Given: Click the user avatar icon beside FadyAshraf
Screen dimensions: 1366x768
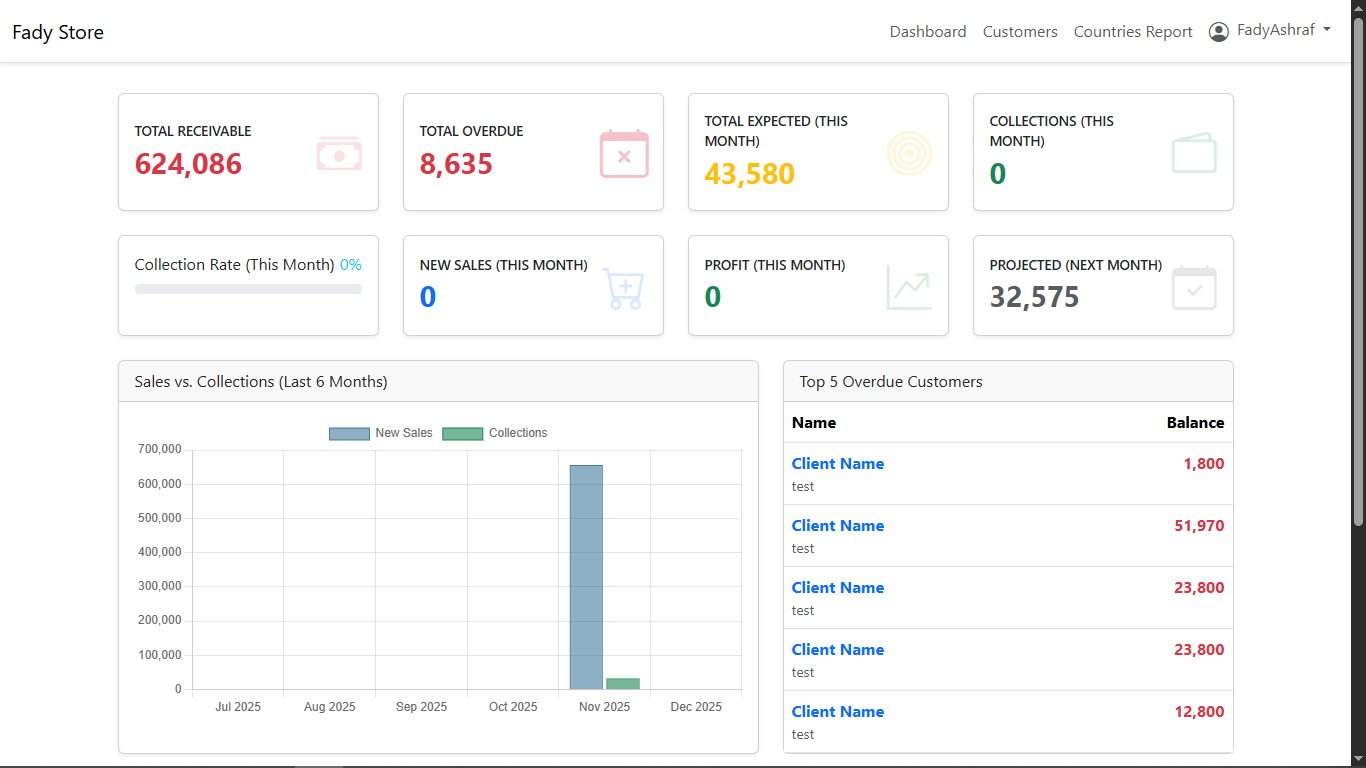Looking at the screenshot, I should (x=1218, y=32).
